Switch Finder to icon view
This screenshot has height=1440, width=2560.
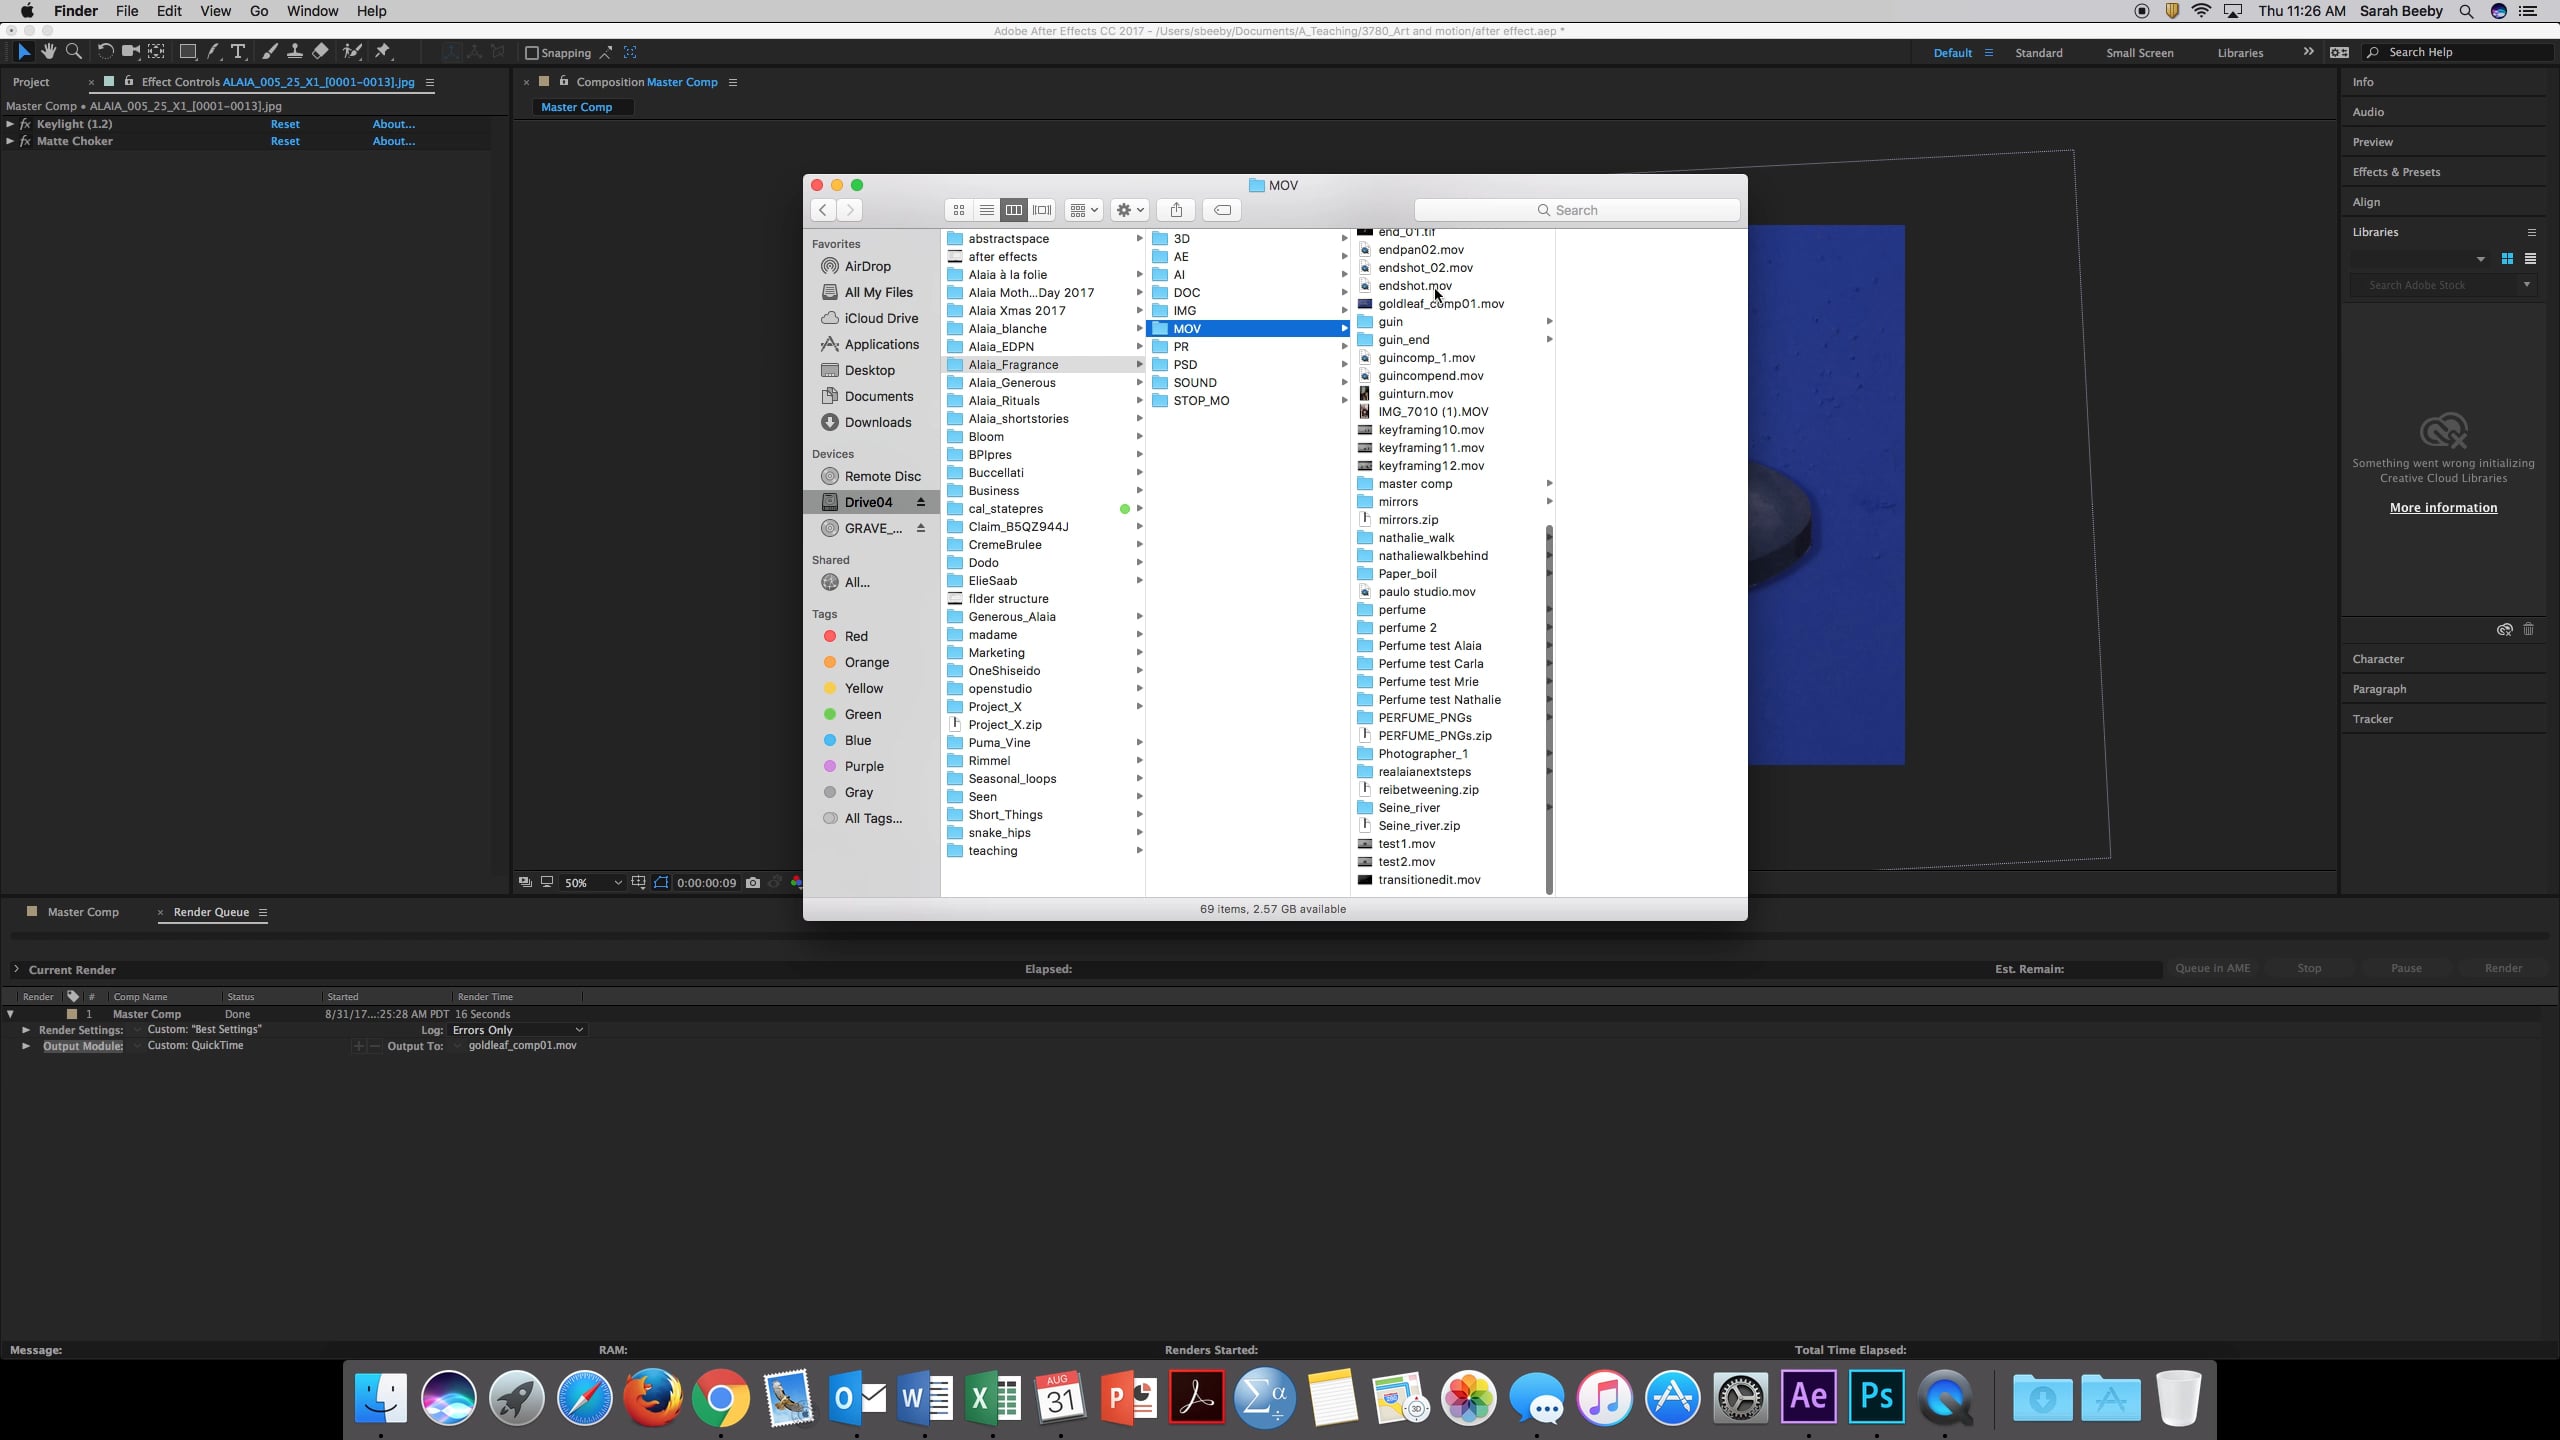(x=958, y=210)
